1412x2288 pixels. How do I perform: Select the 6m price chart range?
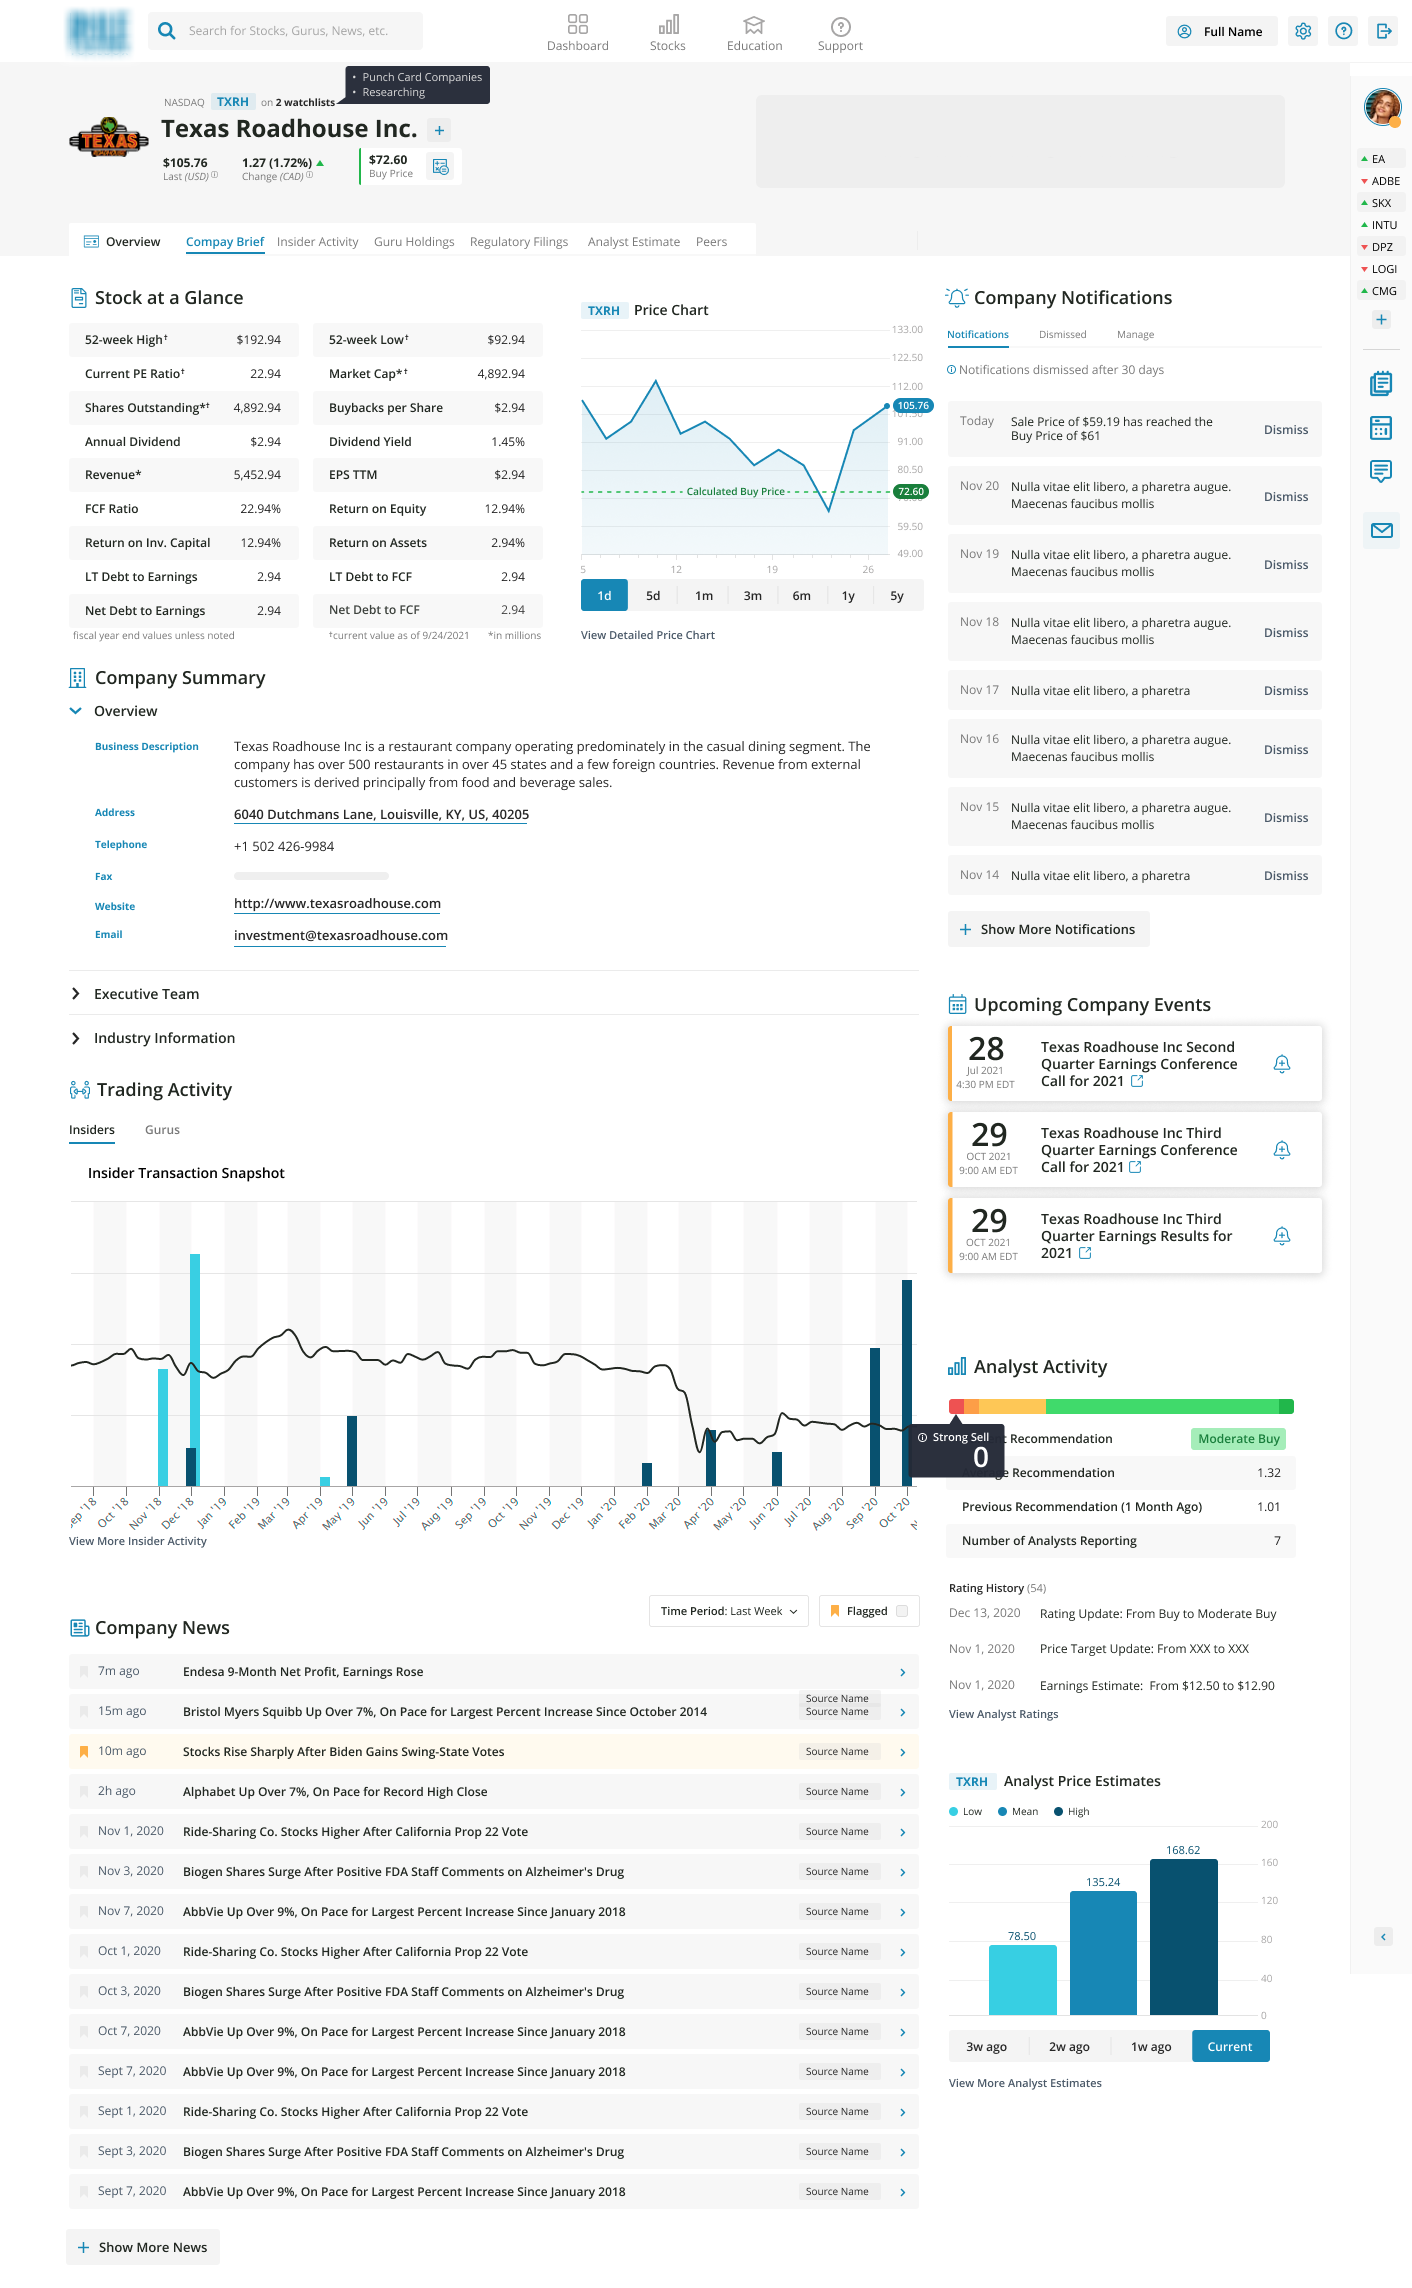(801, 595)
